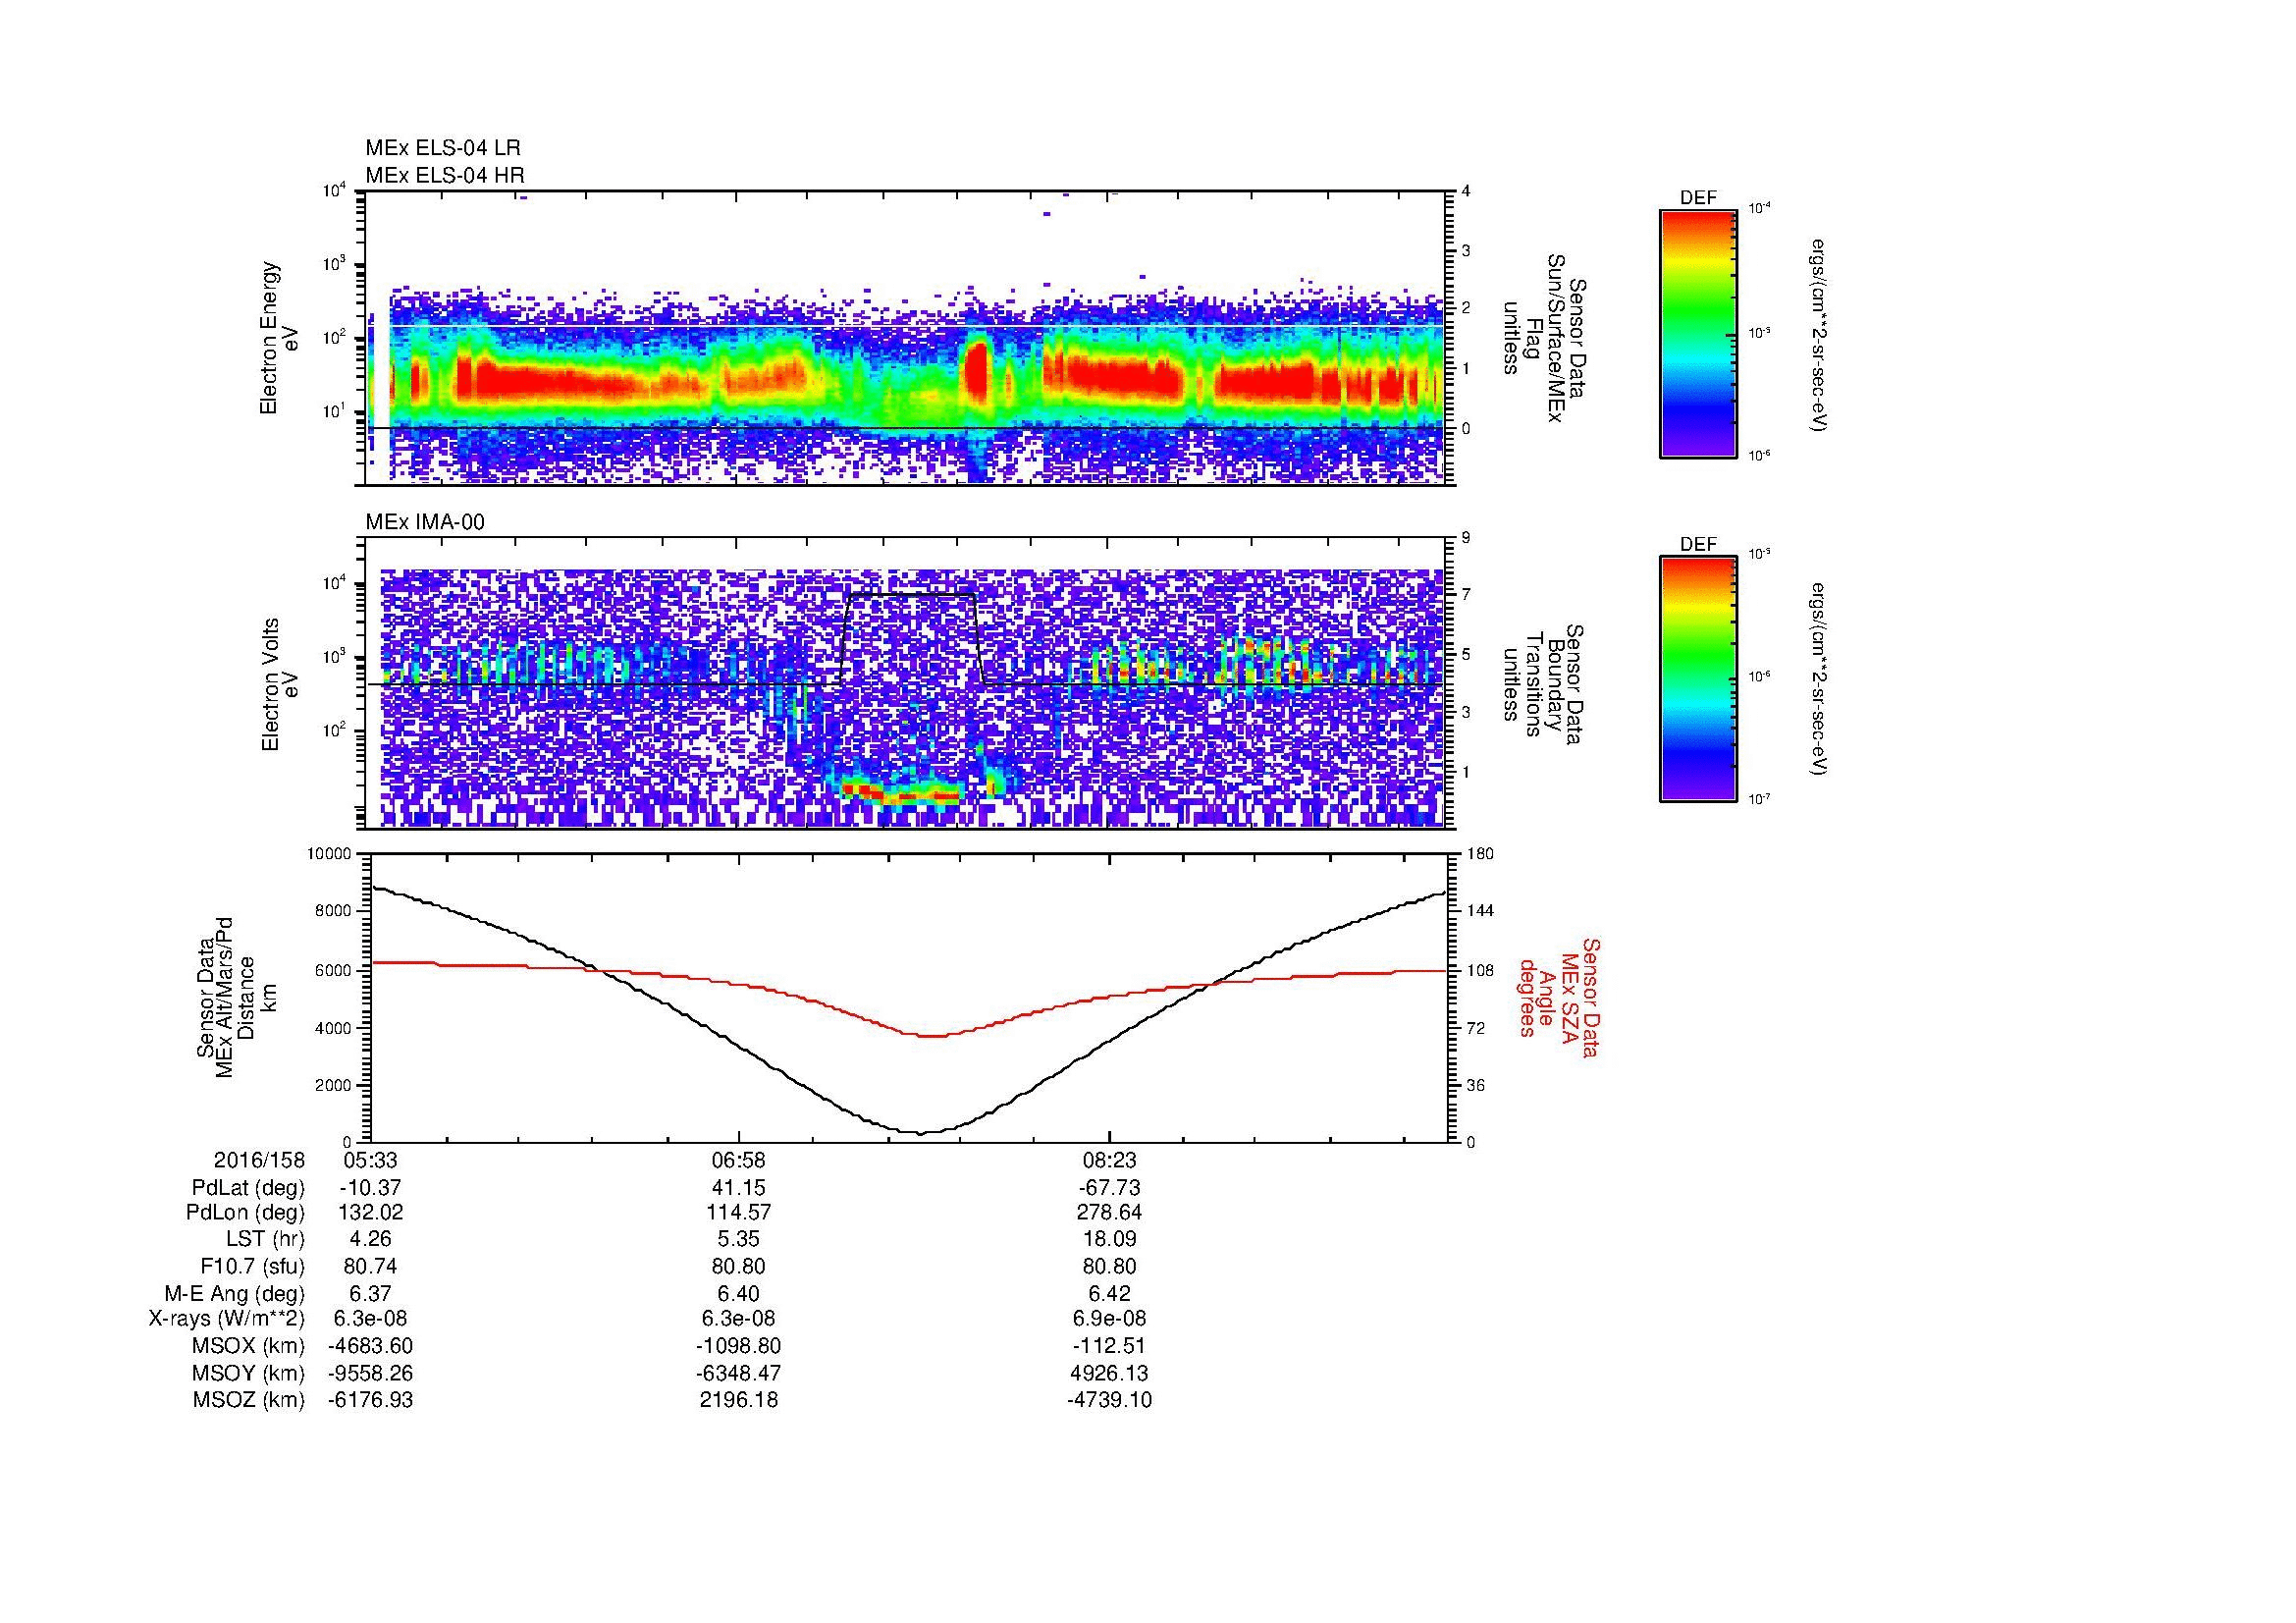This screenshot has width=2296, height=1623.
Task: Click the PdLat value -10.37
Action: (x=370, y=1188)
